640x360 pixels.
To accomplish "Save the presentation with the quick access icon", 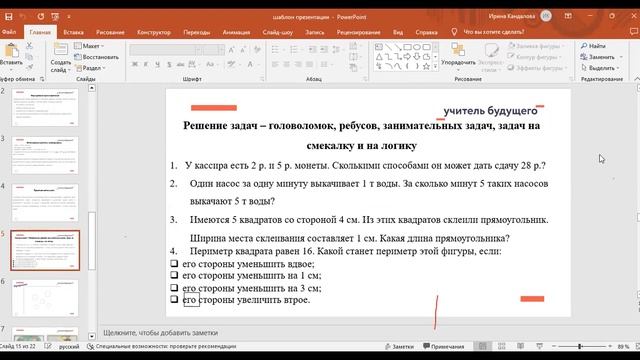I will [8, 17].
